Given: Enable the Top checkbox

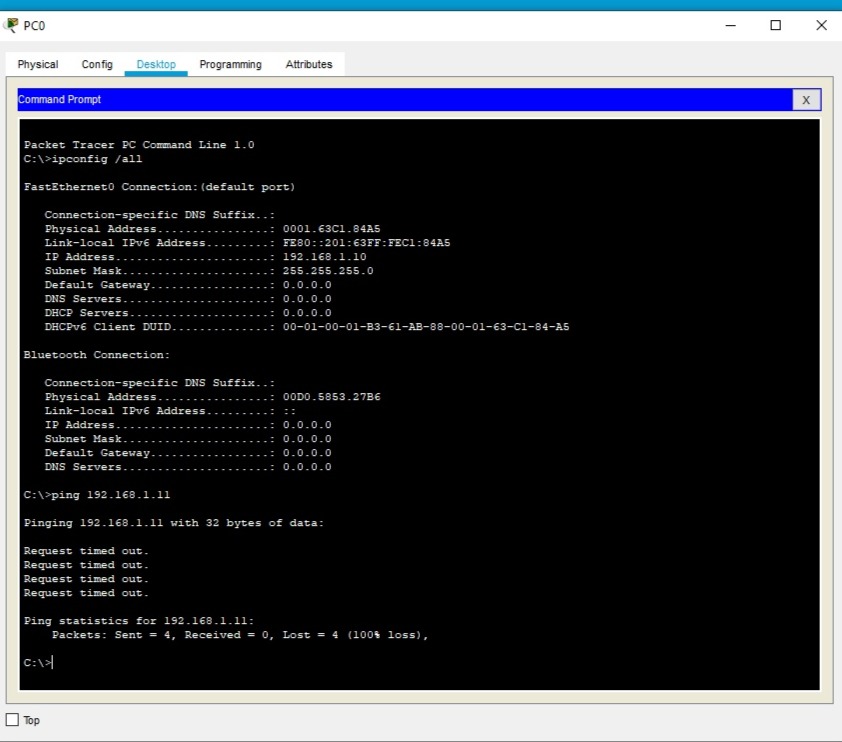Looking at the screenshot, I should [x=12, y=720].
